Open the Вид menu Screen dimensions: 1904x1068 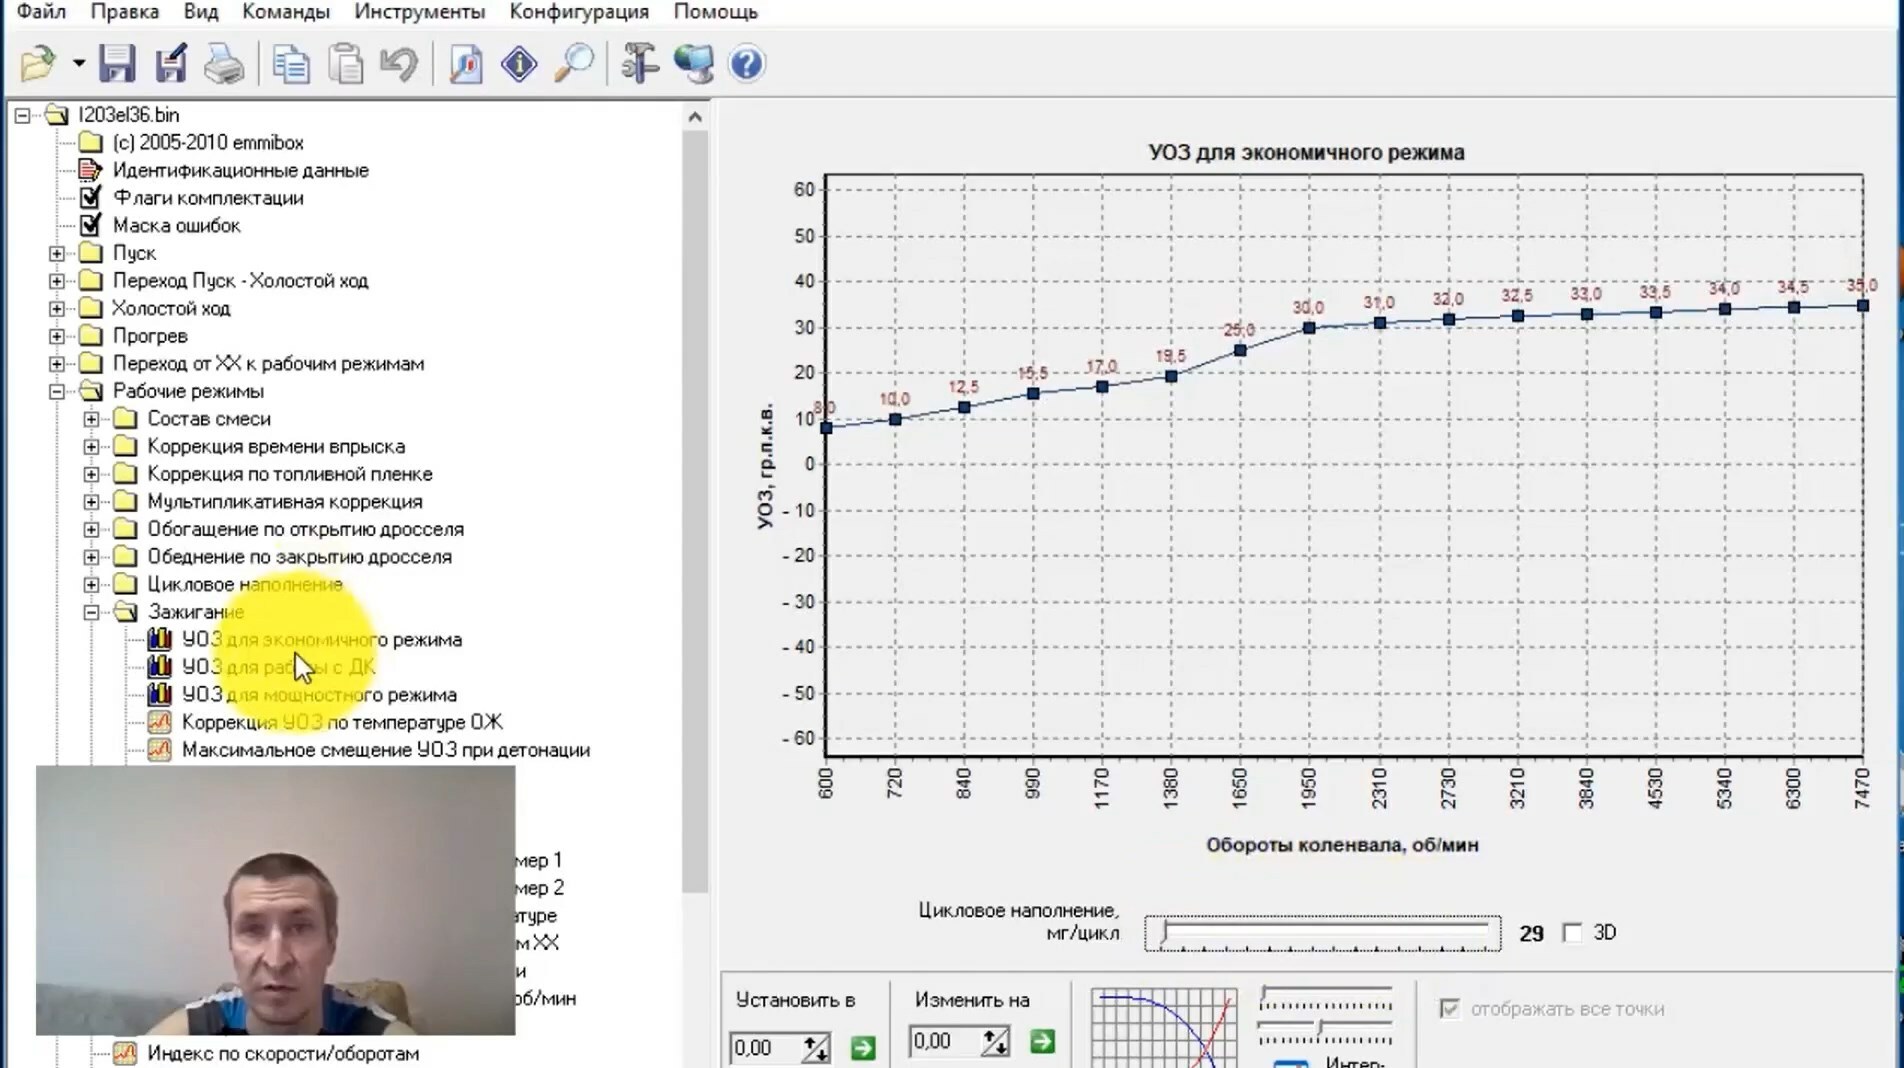click(201, 12)
